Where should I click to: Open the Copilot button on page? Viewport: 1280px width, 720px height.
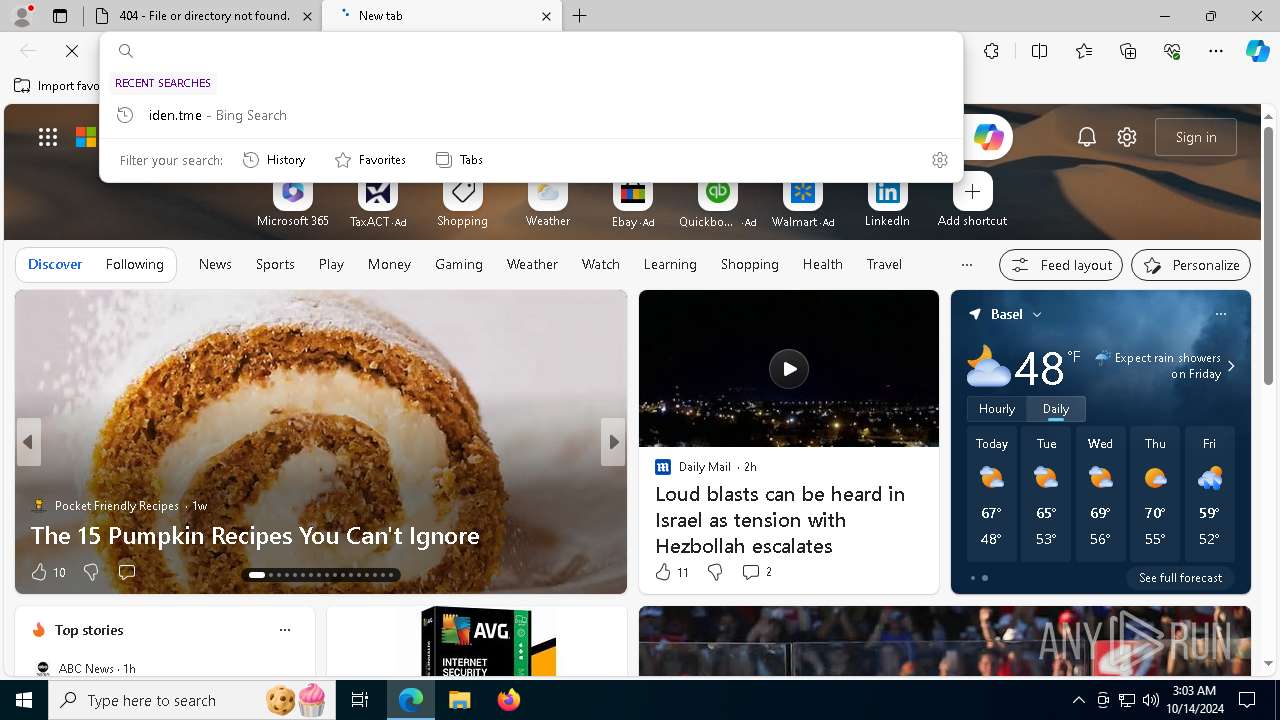coord(988,137)
